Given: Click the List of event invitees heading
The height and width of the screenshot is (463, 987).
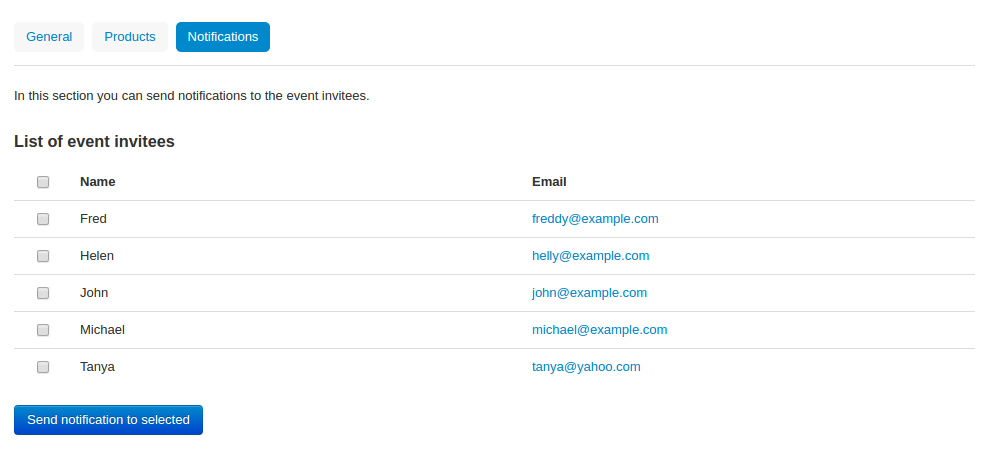Looking at the screenshot, I should click(x=94, y=142).
